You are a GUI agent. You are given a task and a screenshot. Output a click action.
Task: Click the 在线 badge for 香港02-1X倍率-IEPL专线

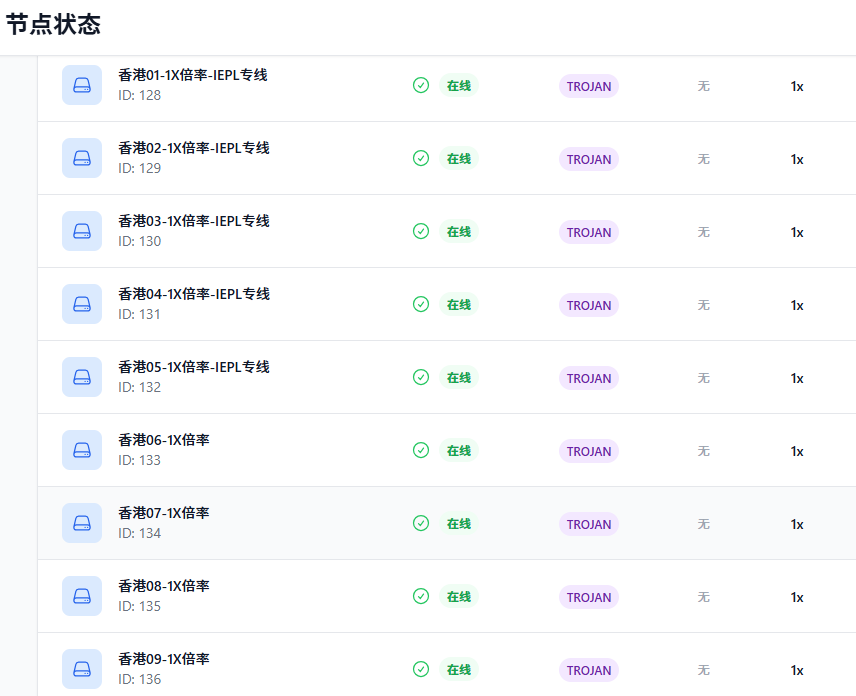[x=459, y=159]
